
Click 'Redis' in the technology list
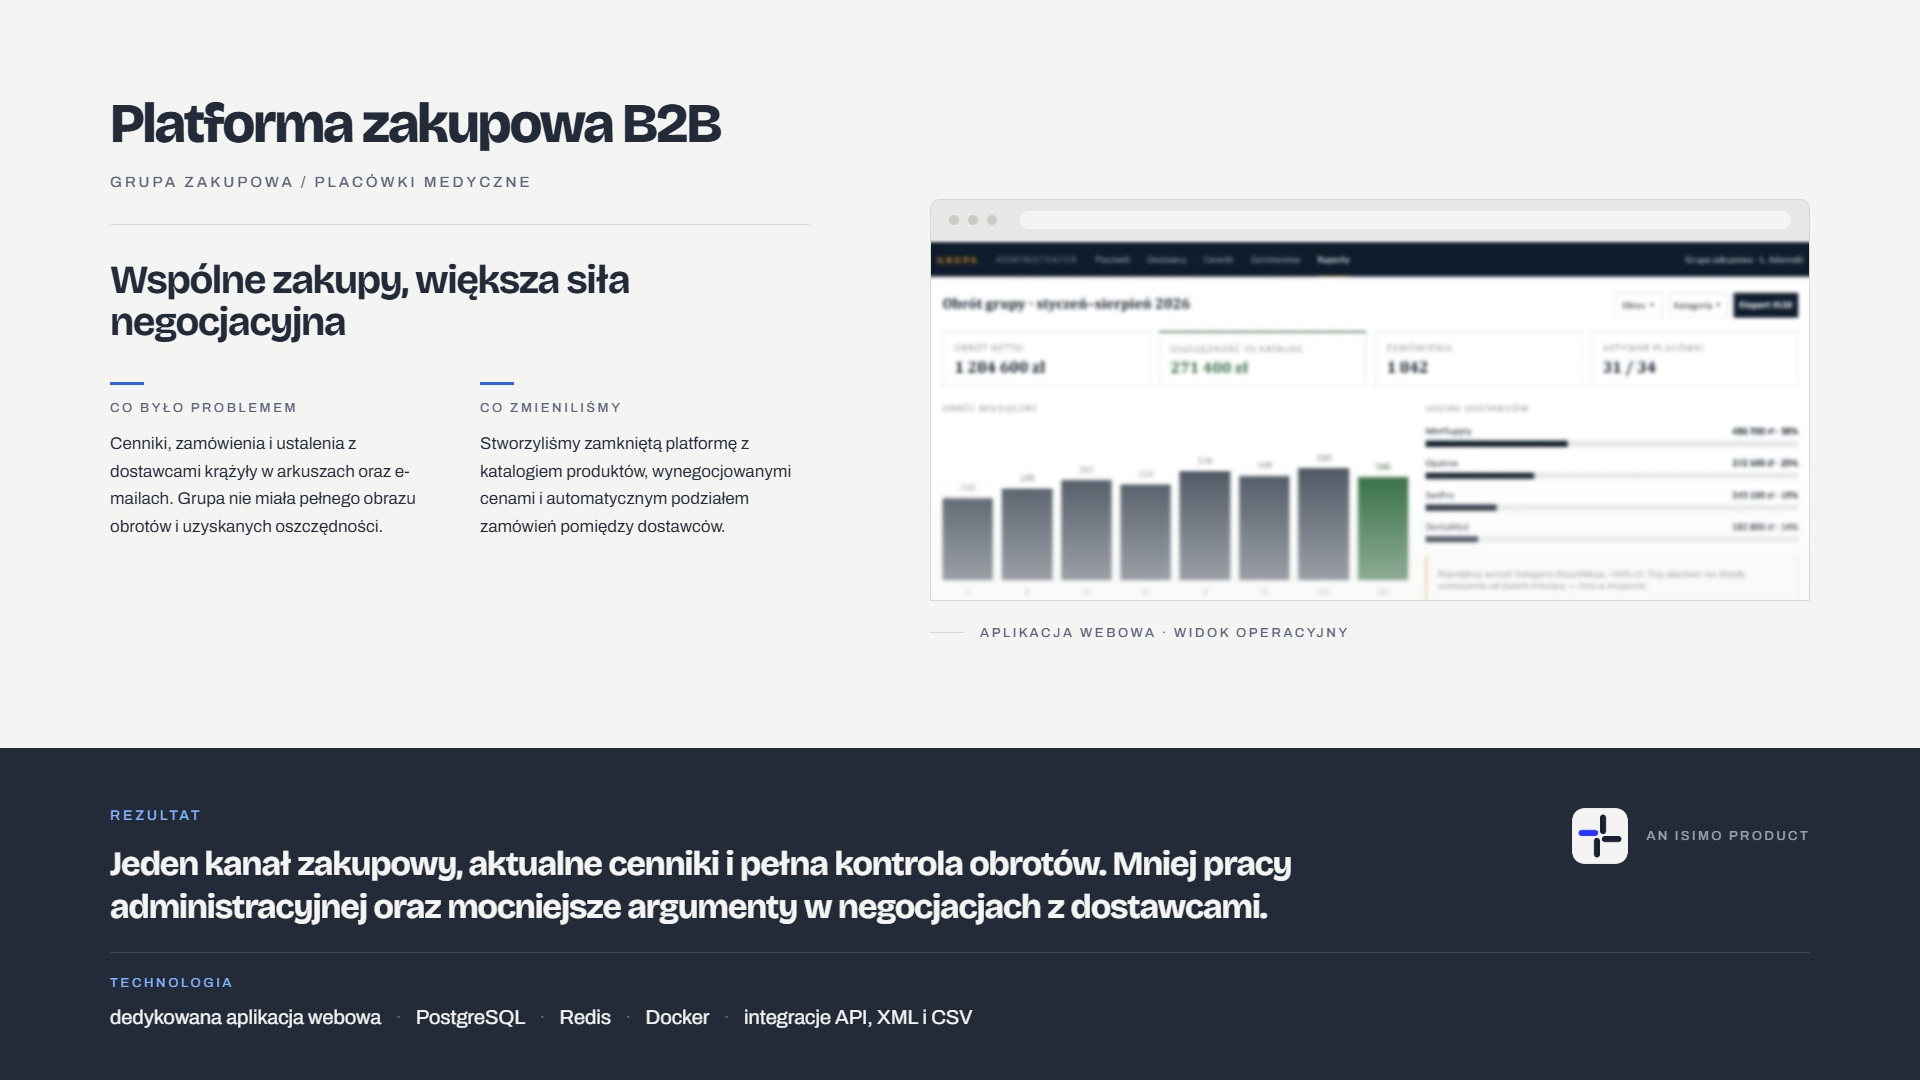point(585,1017)
